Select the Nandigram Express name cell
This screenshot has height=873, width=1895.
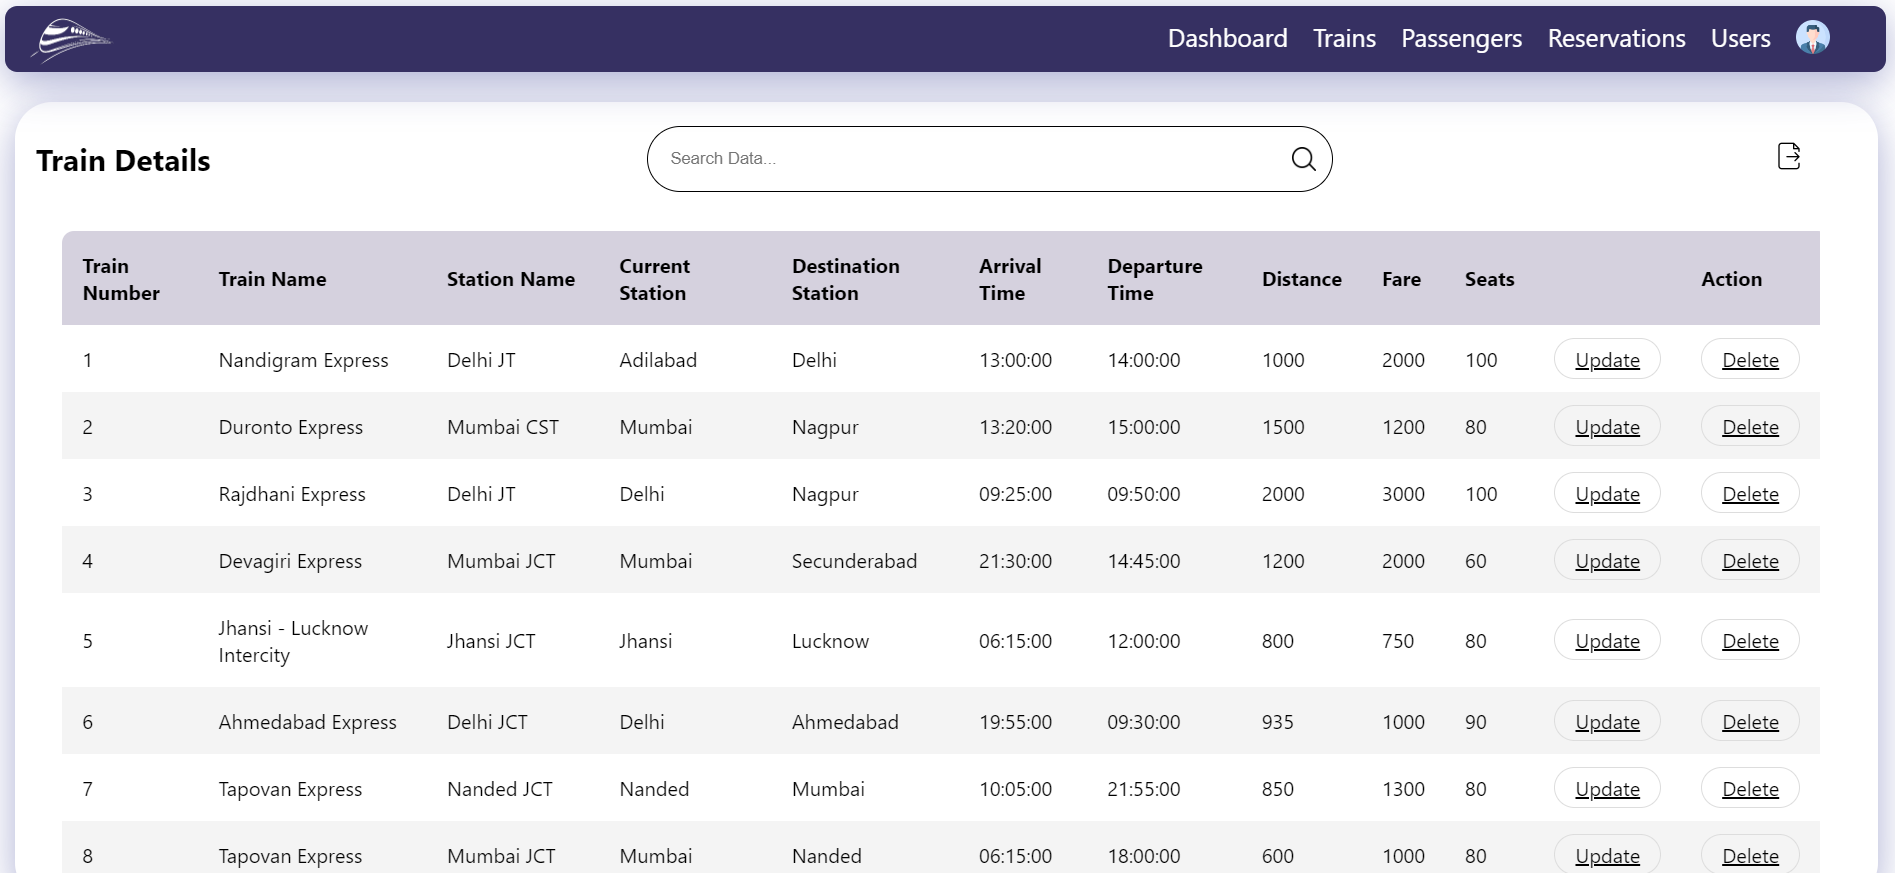303,360
